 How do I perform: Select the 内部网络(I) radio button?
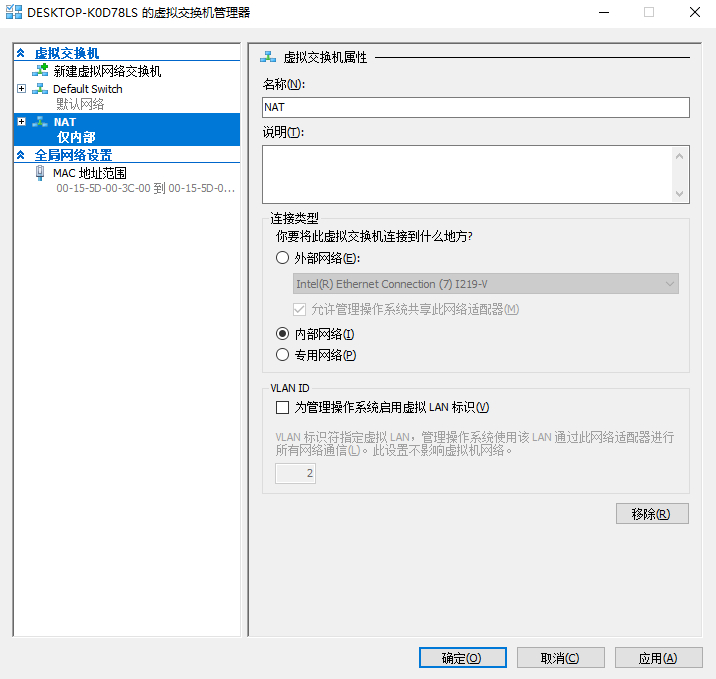[282, 334]
